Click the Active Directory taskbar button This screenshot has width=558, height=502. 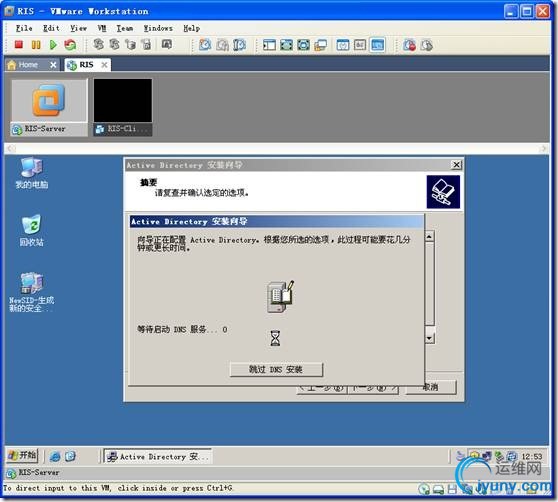coord(158,456)
